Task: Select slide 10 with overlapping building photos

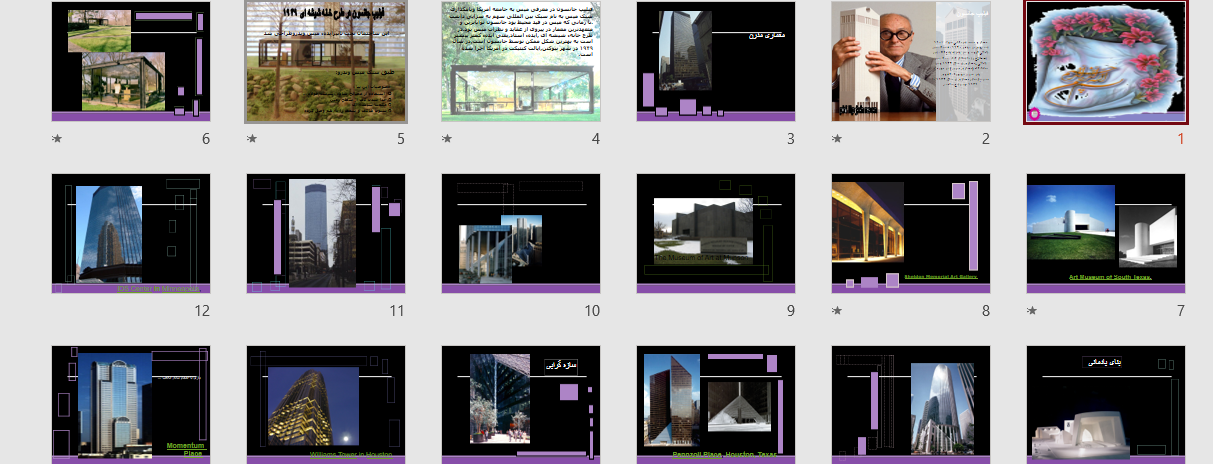Action: pyautogui.click(x=520, y=234)
